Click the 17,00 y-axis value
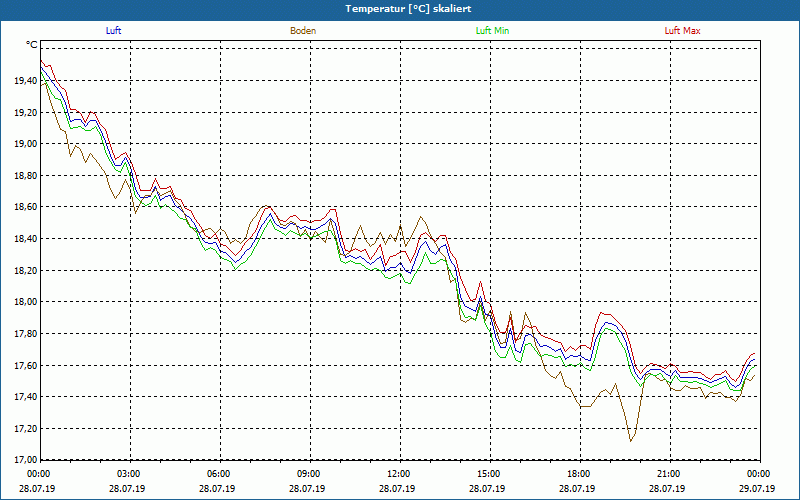Image resolution: width=800 pixels, height=500 pixels. (26, 459)
